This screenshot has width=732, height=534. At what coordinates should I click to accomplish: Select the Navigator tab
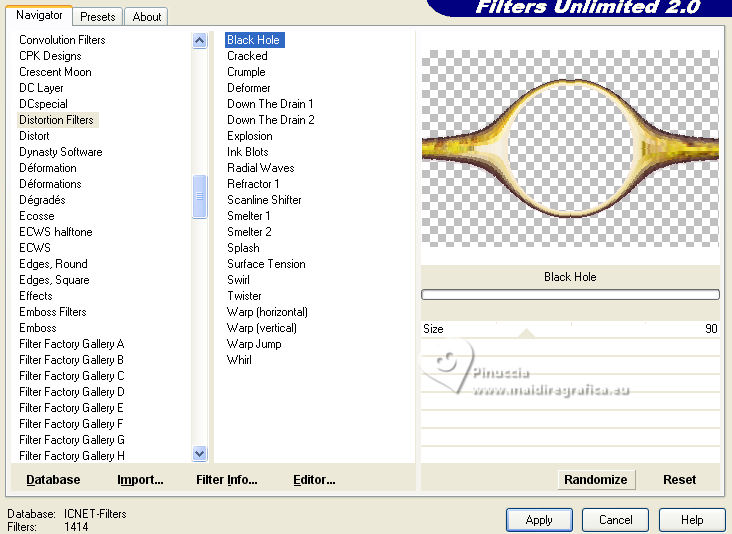click(x=39, y=15)
